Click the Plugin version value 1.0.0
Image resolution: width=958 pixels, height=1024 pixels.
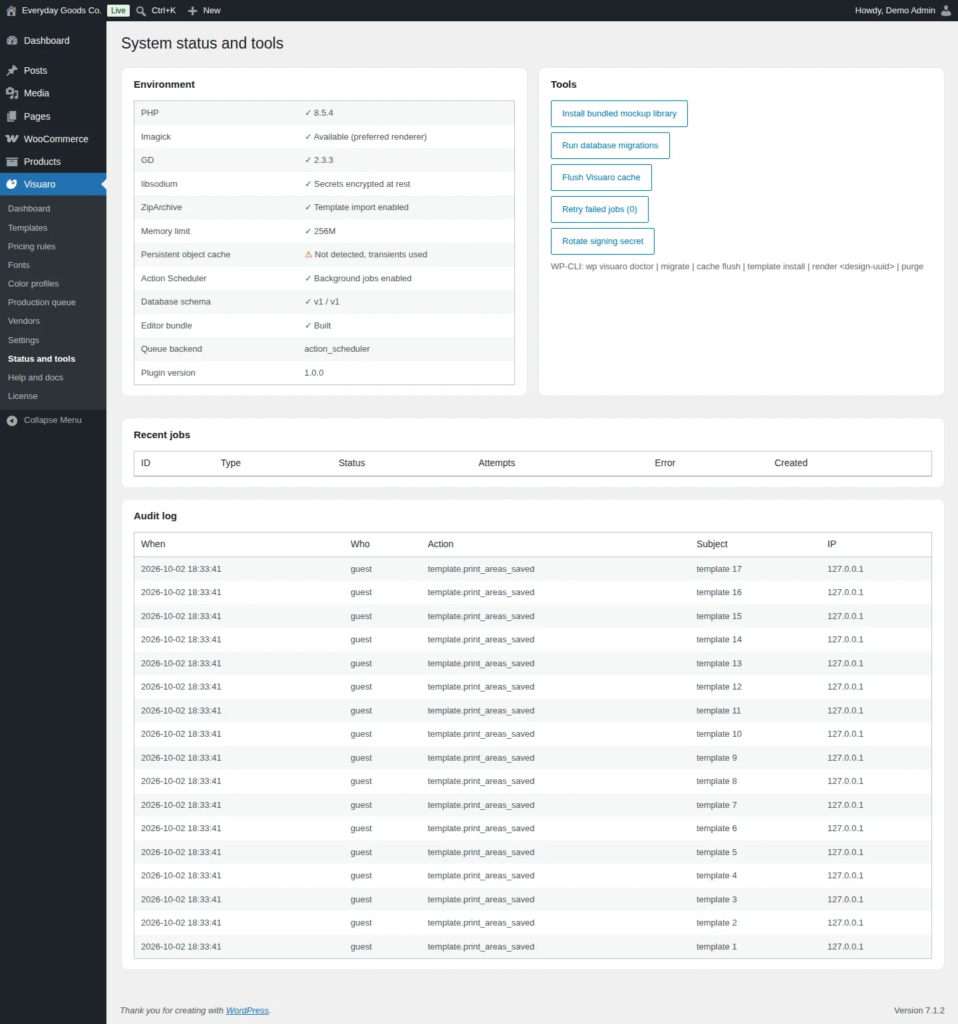click(313, 373)
